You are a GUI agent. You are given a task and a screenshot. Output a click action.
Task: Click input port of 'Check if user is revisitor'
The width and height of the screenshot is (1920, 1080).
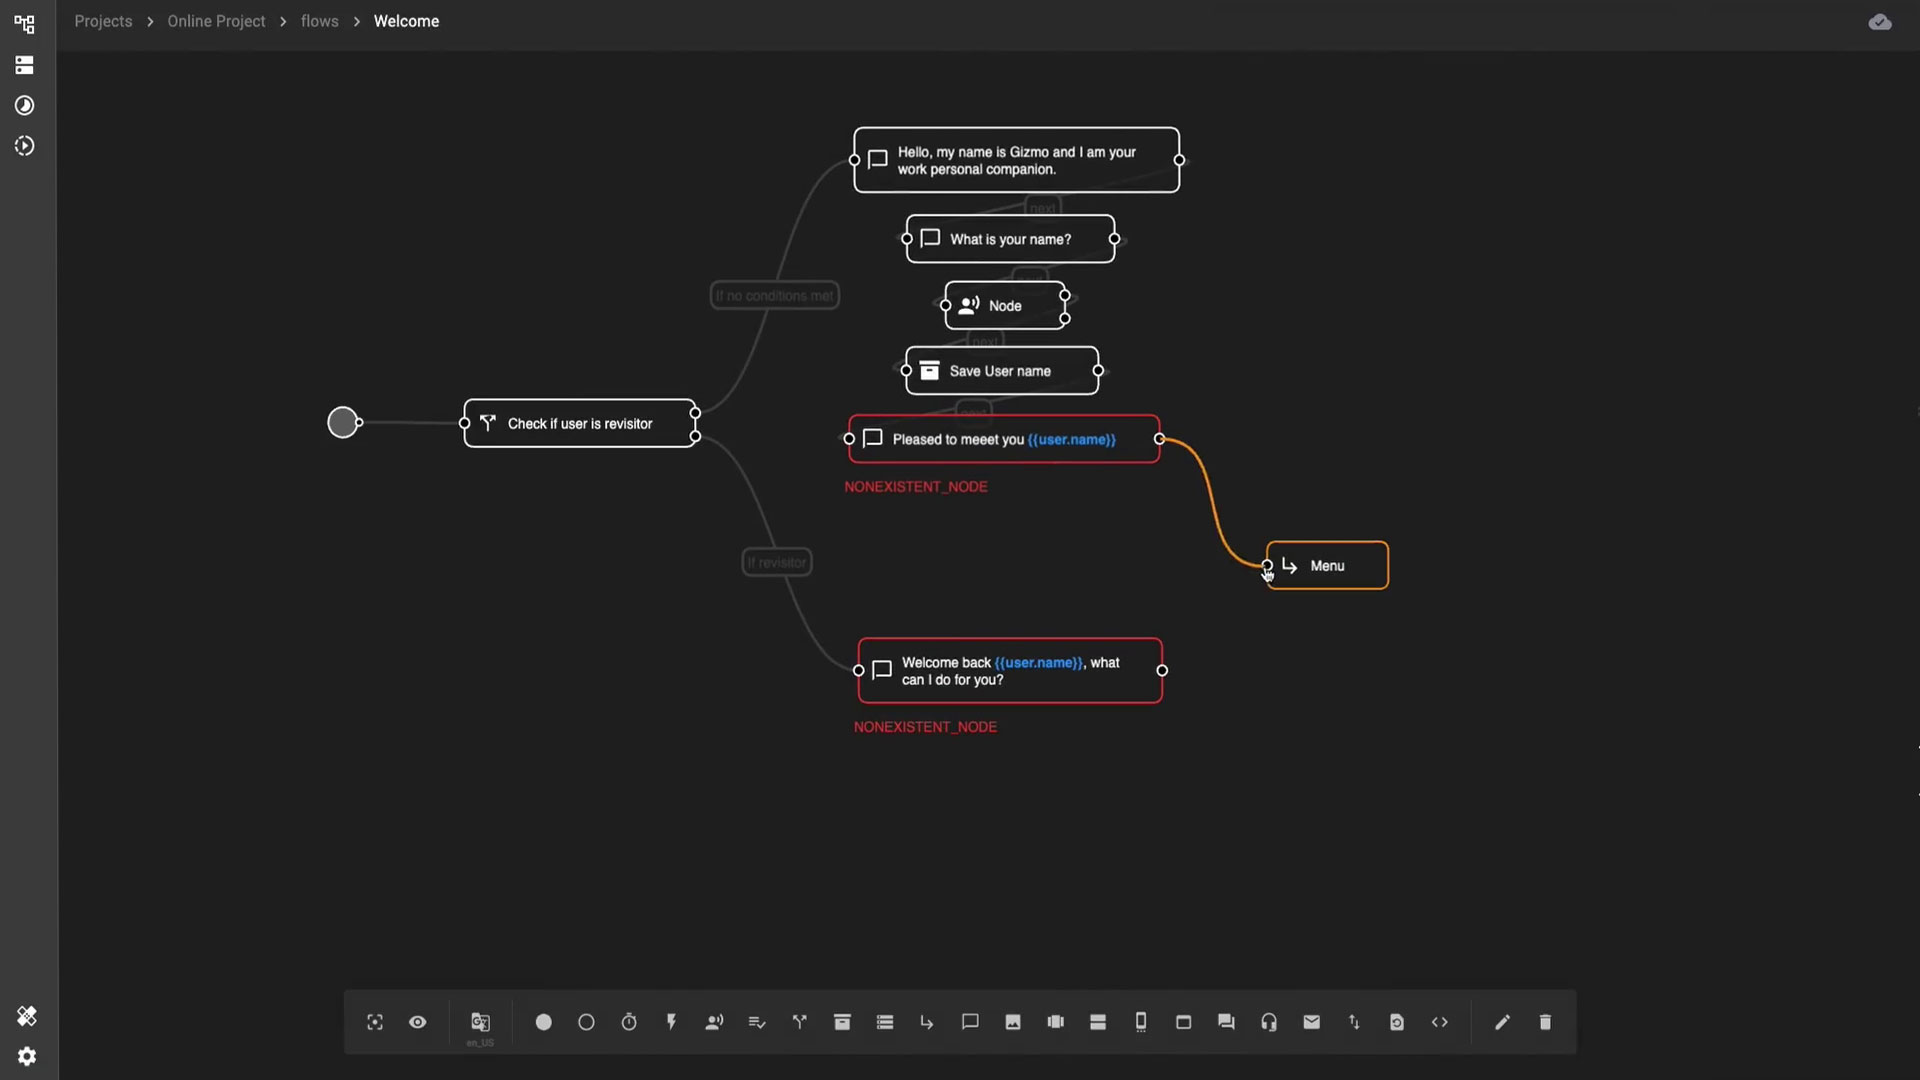coord(464,423)
